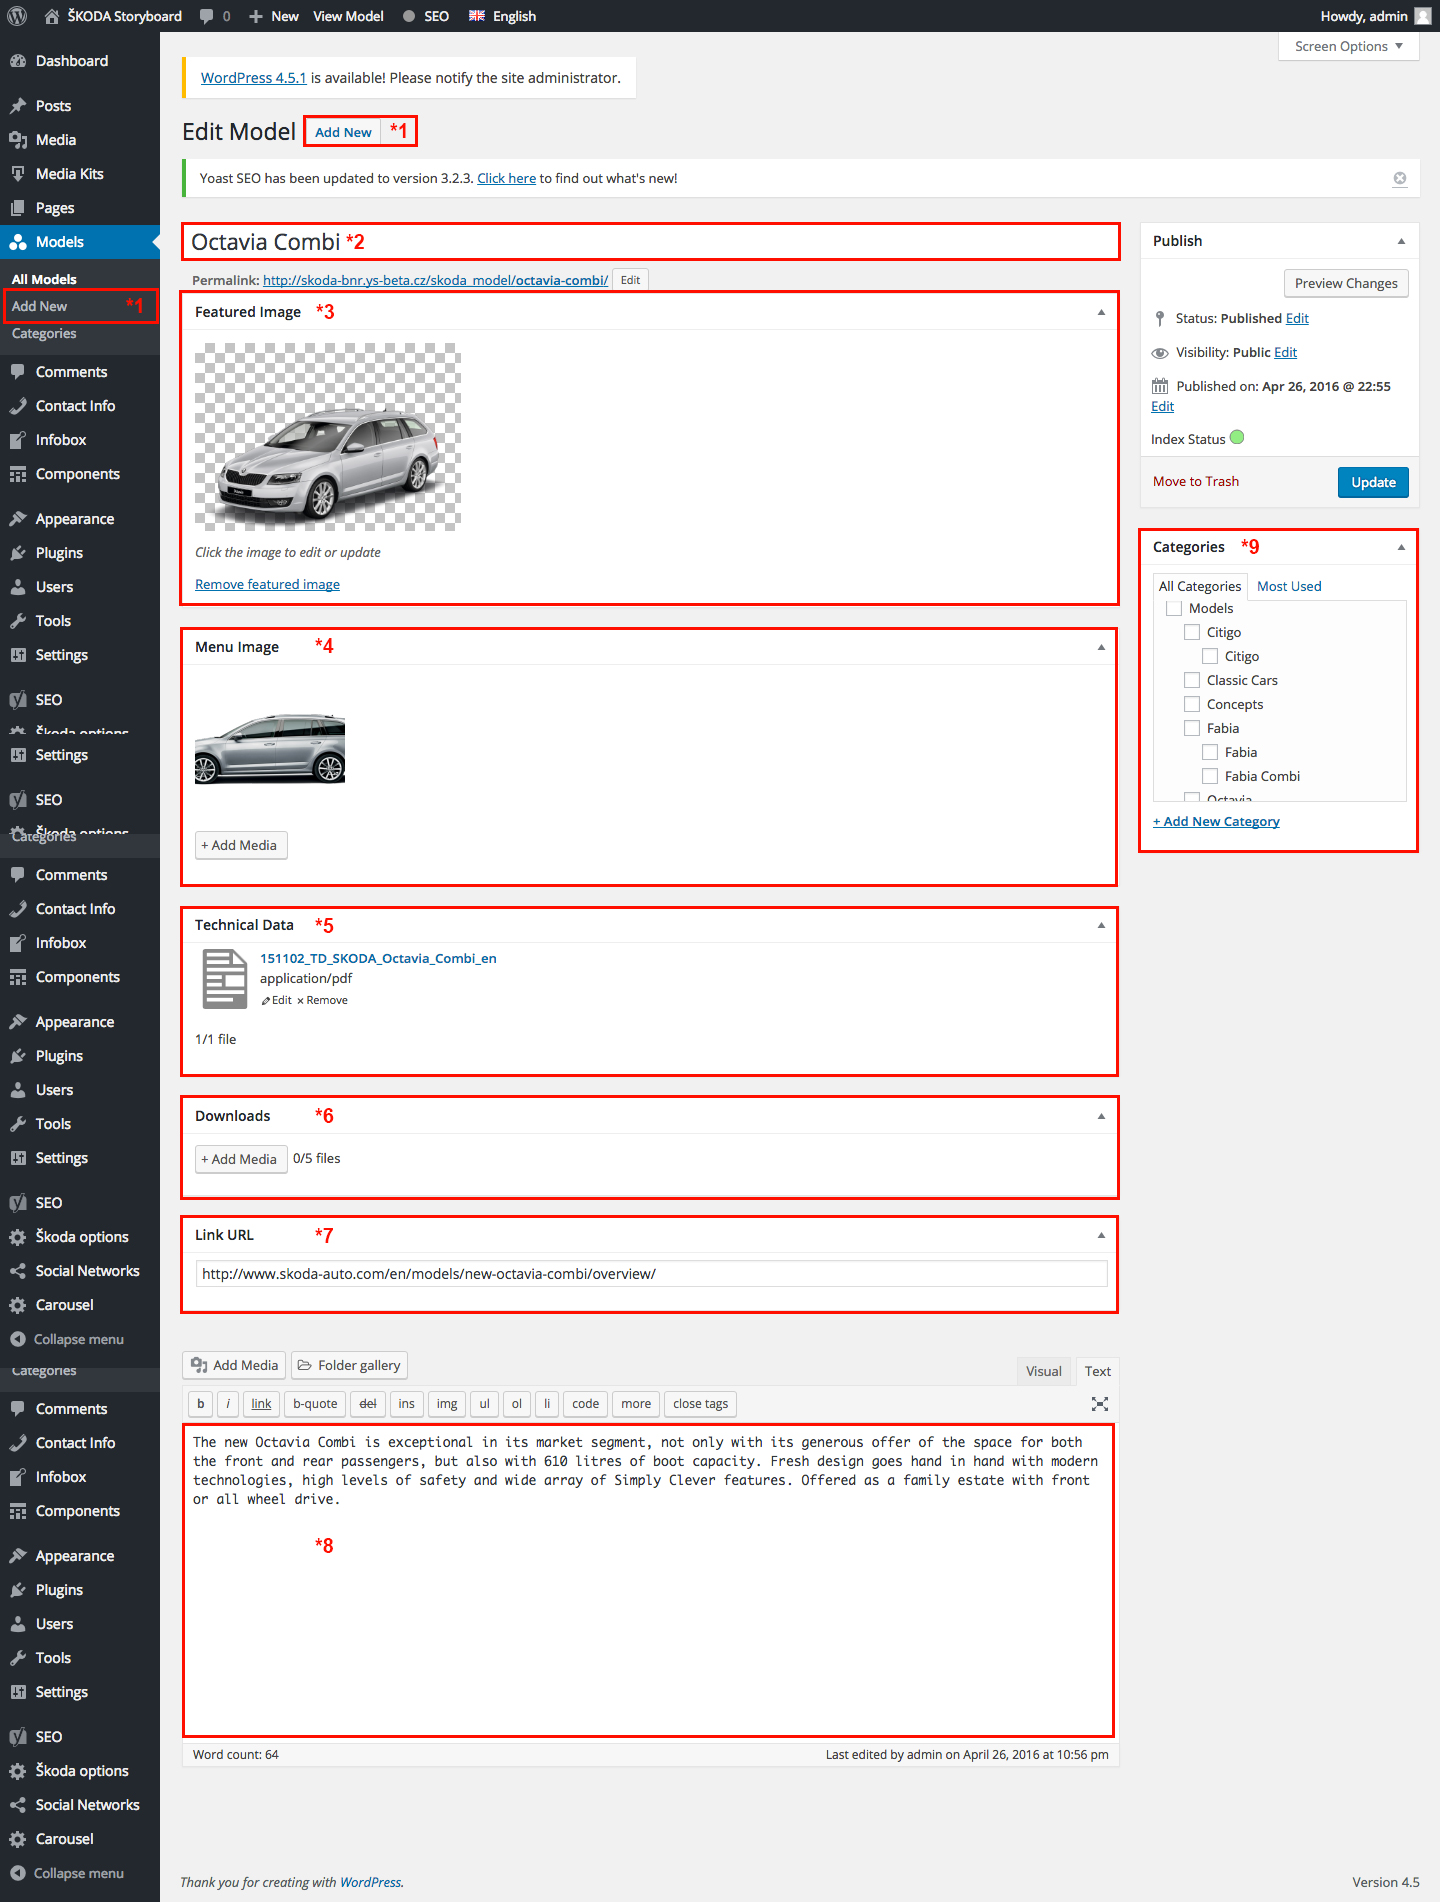Collapse the Categories panel
The height and width of the screenshot is (1902, 1440).
click(1401, 547)
